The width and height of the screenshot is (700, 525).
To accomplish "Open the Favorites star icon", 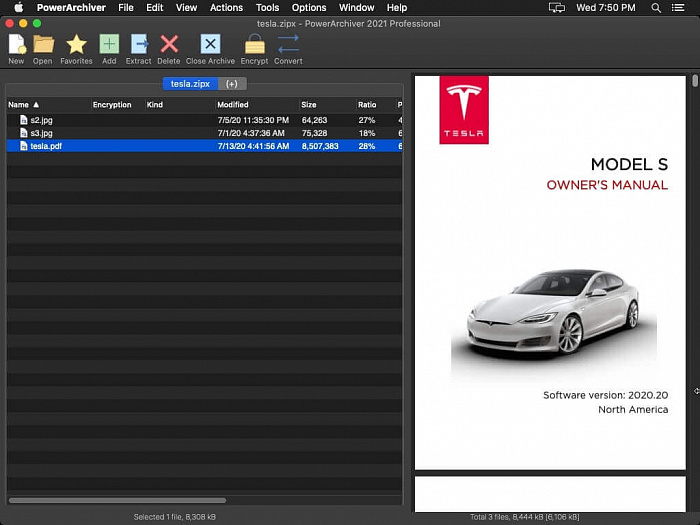I will pos(76,44).
